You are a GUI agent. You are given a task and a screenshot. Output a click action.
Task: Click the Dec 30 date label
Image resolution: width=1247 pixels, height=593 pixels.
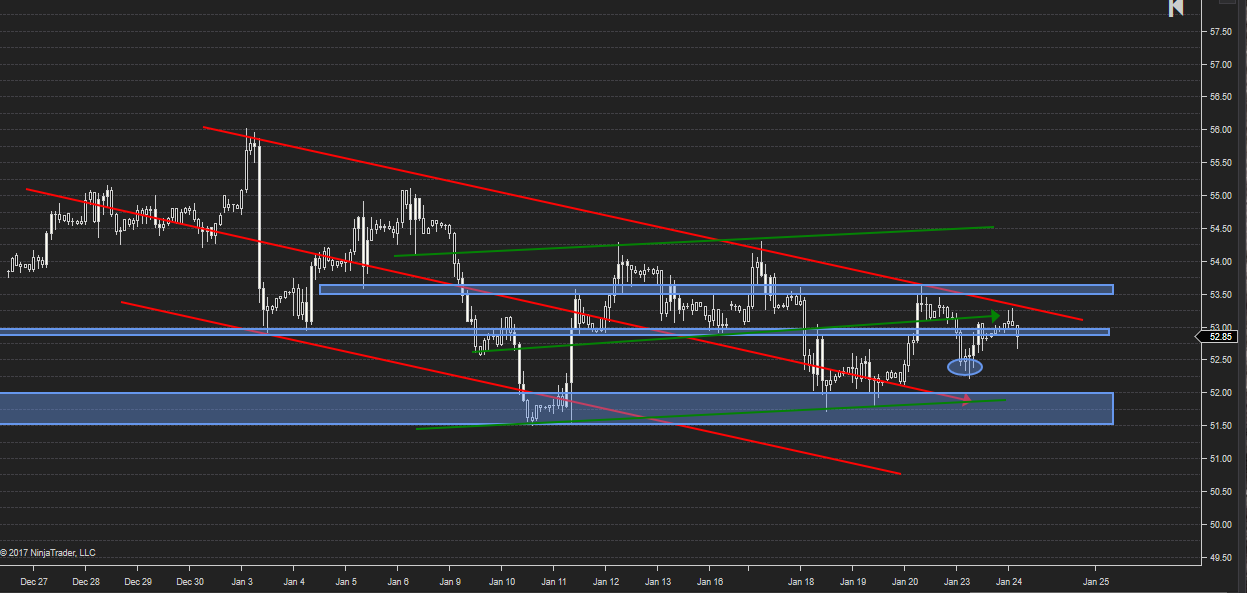coord(190,581)
